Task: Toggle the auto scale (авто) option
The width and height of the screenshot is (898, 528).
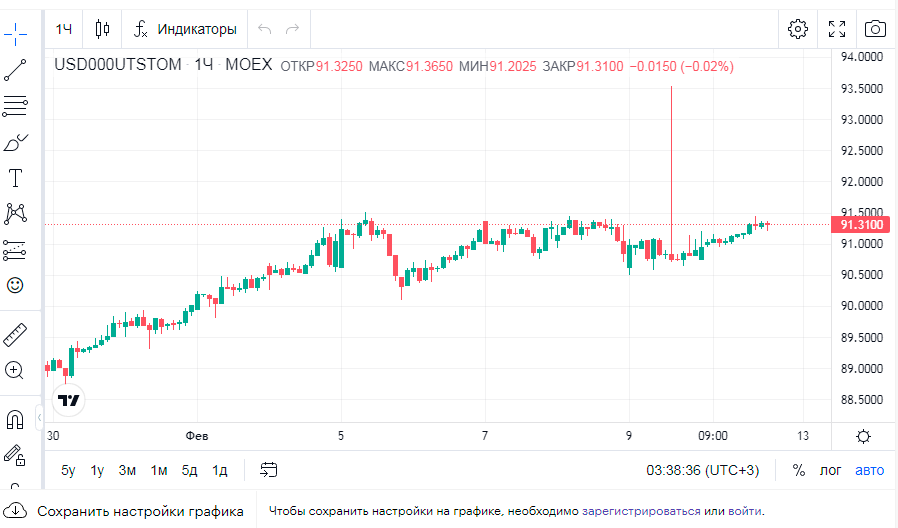Action: point(869,470)
